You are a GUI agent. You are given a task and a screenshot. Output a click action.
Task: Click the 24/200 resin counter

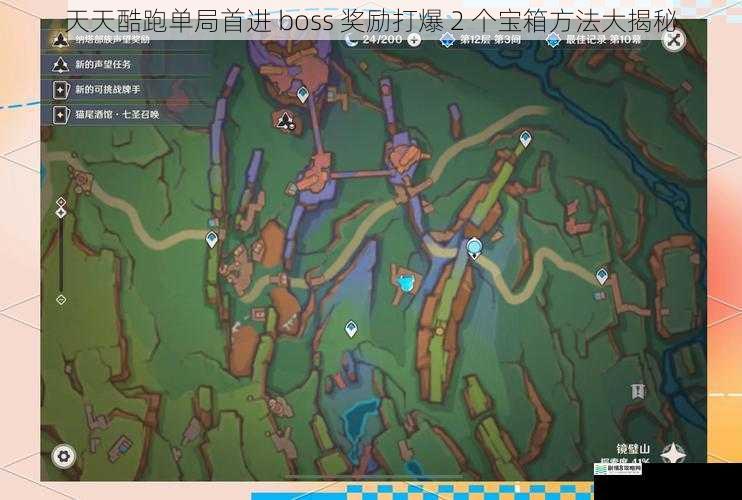pyautogui.click(x=382, y=40)
